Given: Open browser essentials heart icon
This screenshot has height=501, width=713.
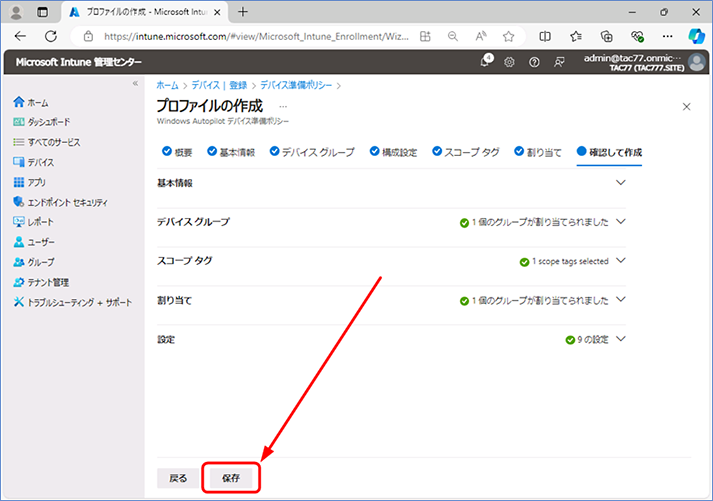Looking at the screenshot, I should tap(638, 36).
